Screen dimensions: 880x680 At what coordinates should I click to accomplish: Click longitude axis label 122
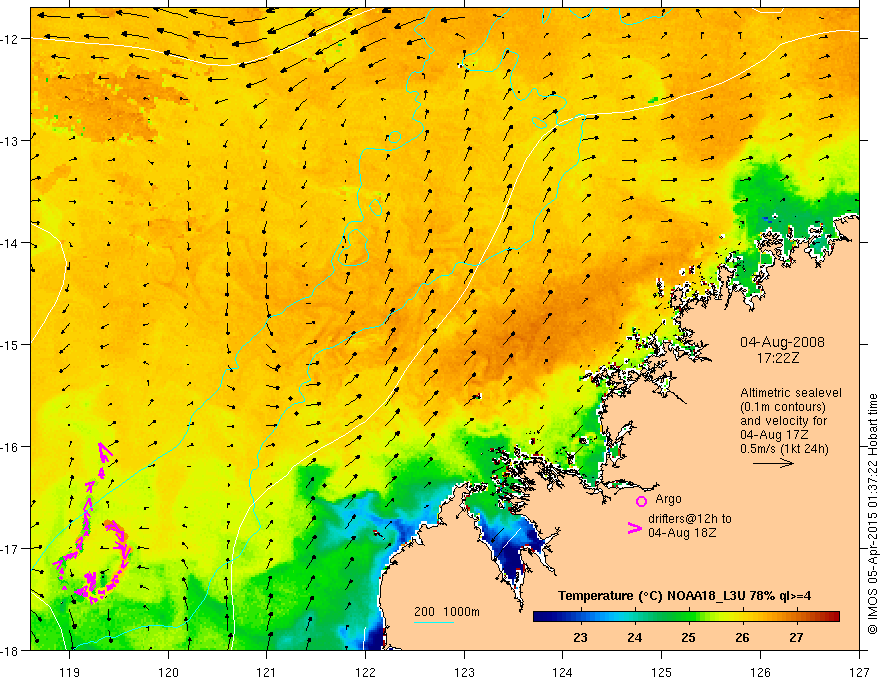(365, 672)
